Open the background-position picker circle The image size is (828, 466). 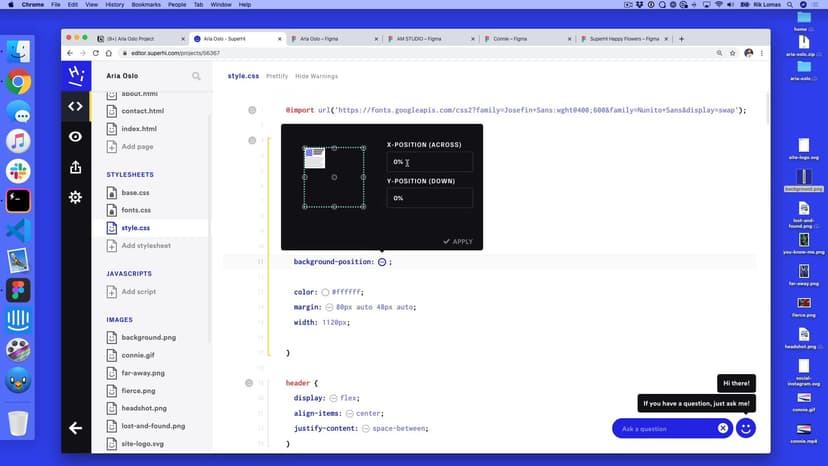tap(382, 262)
